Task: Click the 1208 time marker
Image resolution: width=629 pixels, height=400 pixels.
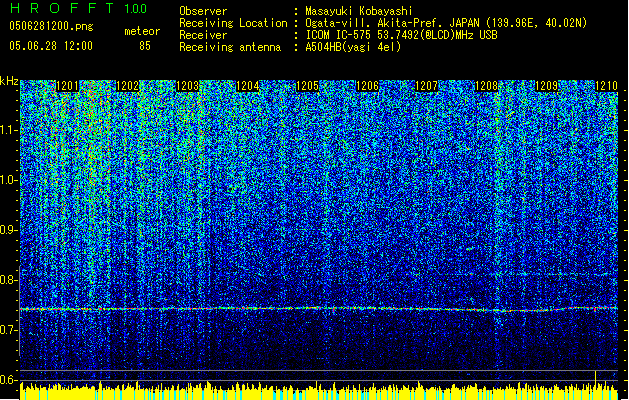Action: (x=486, y=86)
